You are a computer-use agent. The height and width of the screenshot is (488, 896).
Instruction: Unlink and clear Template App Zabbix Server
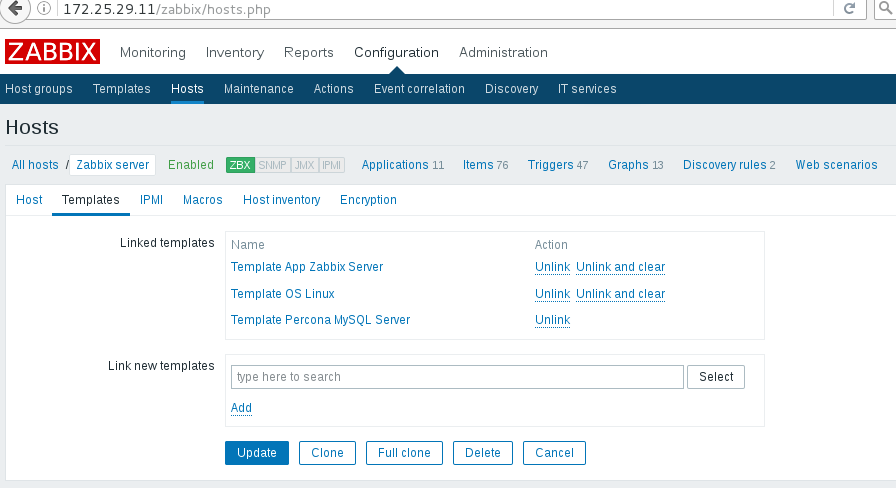[621, 267]
